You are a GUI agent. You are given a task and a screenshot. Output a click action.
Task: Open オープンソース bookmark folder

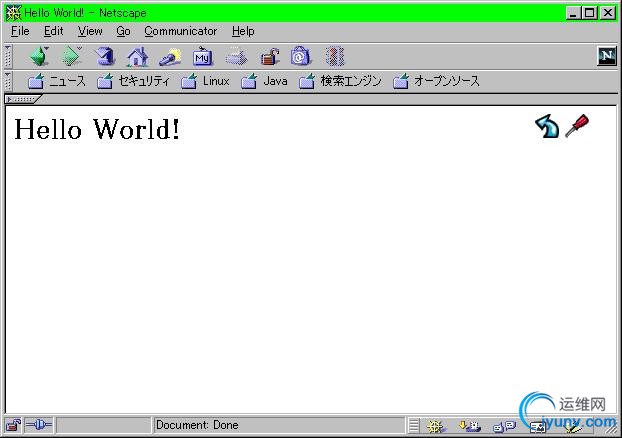(436, 81)
